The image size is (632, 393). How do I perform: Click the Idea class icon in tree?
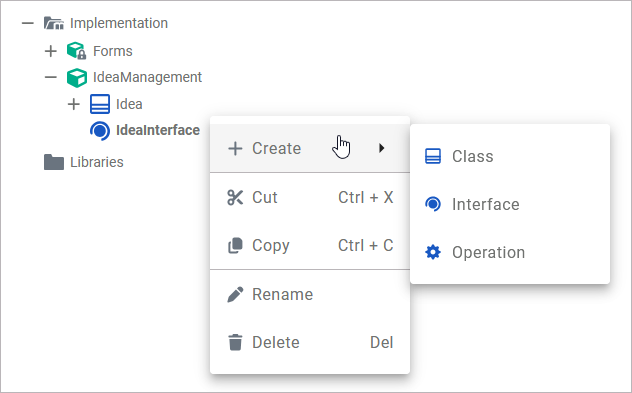100,104
